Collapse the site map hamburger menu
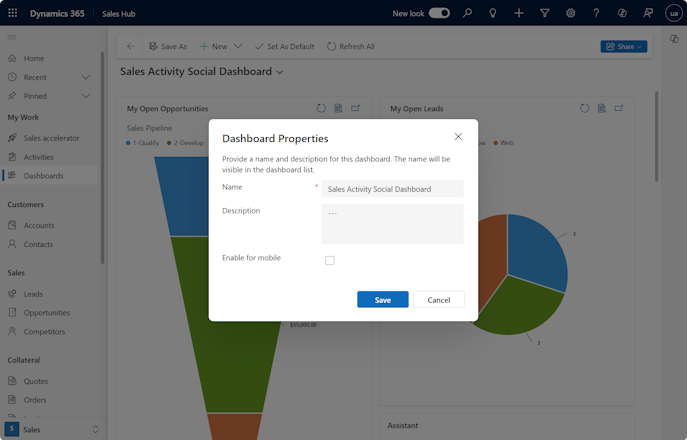Viewport: 687px width, 440px height. click(x=12, y=37)
